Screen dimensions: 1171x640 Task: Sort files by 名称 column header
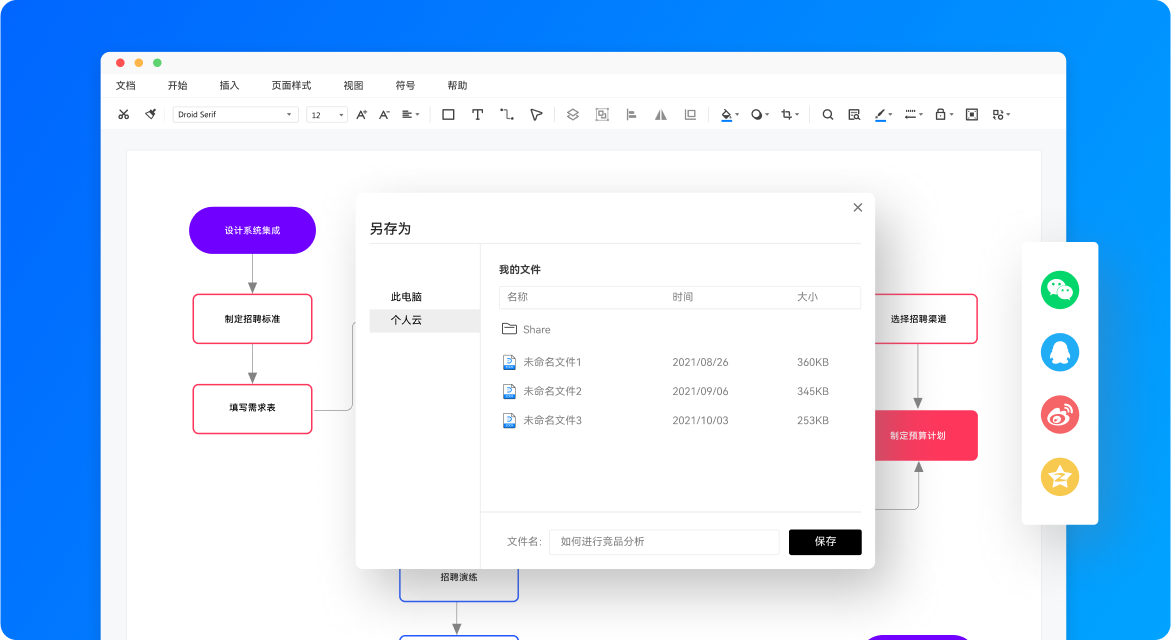[x=518, y=296]
